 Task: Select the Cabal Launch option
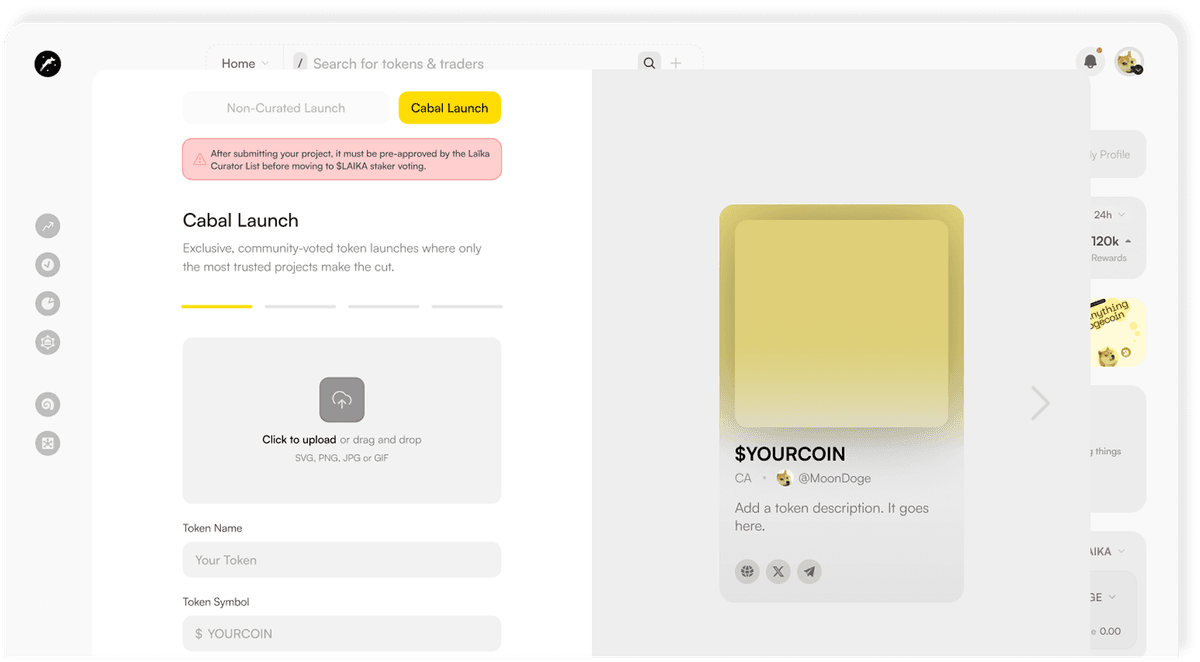(x=449, y=108)
